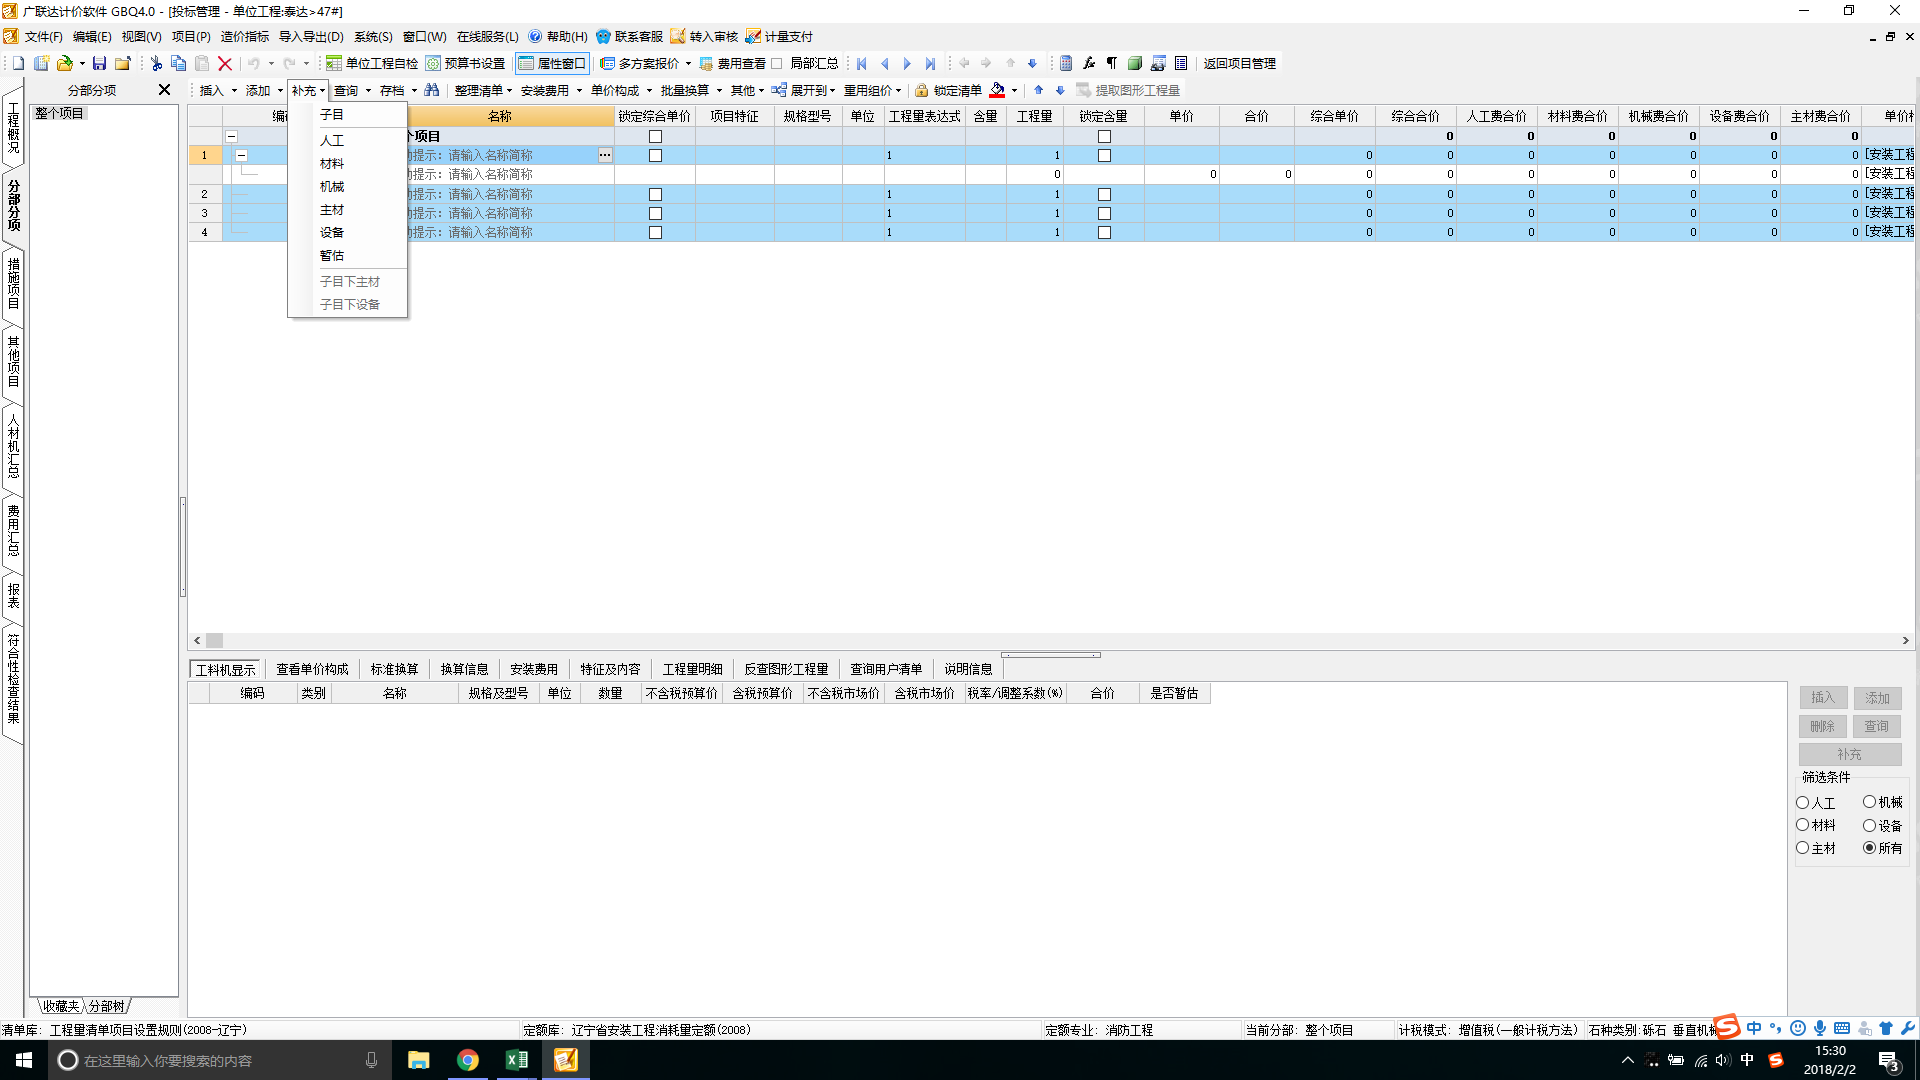Switch to 标准换算 tab

click(395, 669)
